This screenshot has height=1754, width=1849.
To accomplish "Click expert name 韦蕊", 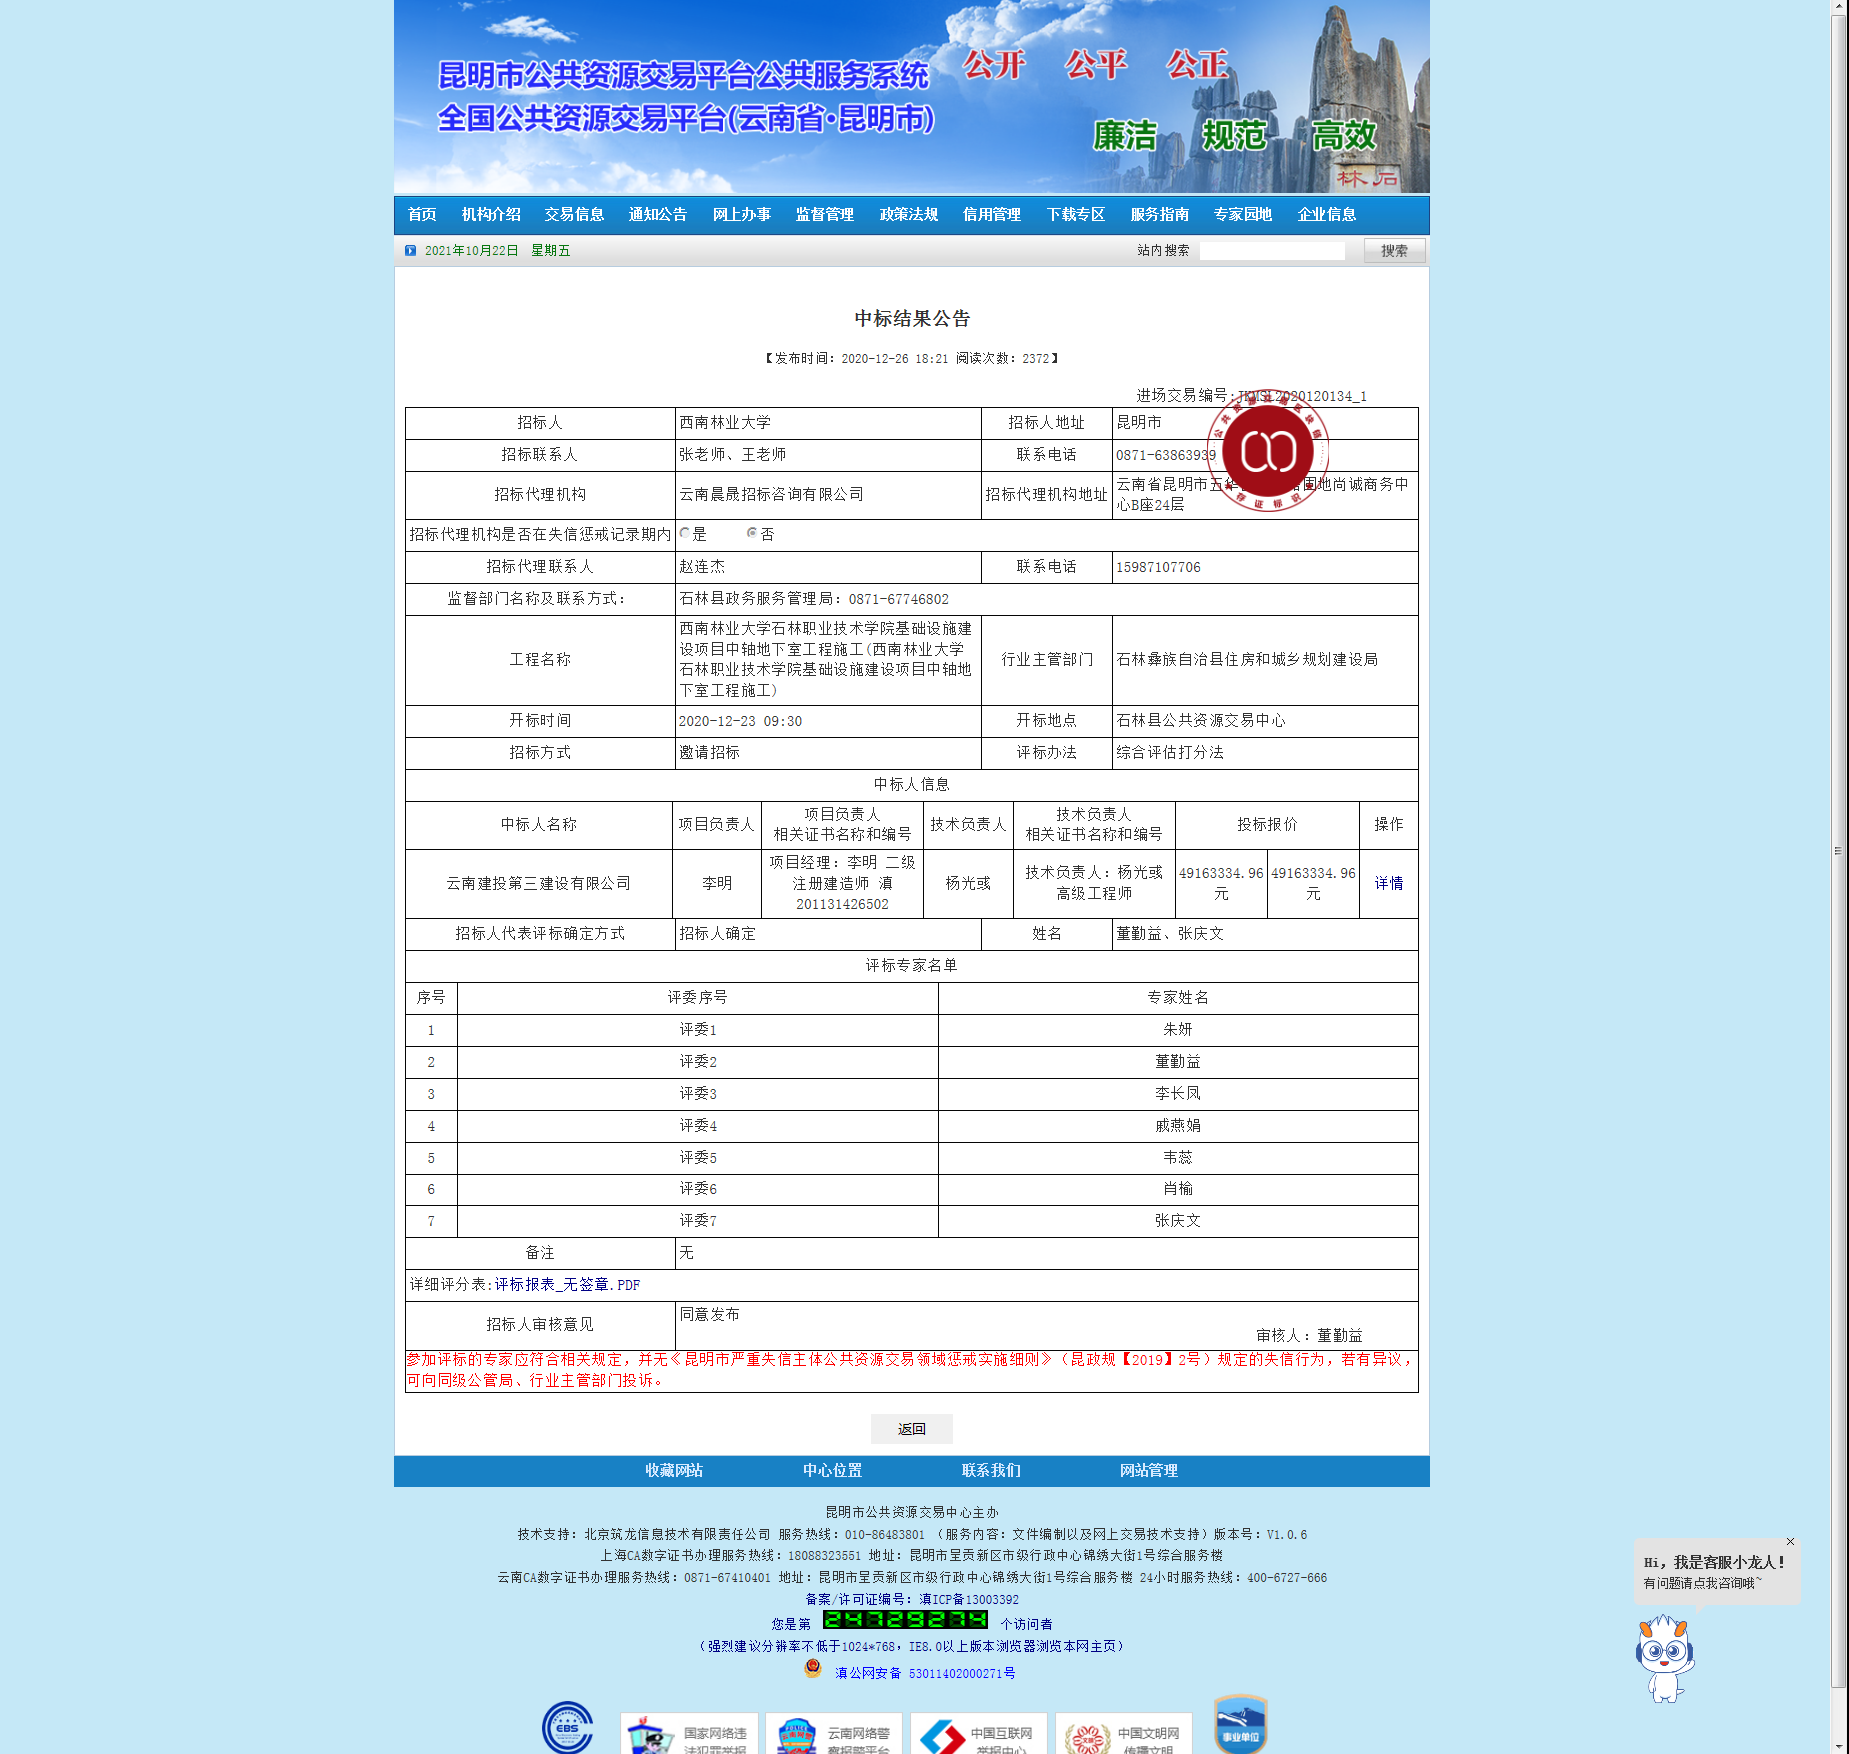I will click(x=1178, y=1158).
